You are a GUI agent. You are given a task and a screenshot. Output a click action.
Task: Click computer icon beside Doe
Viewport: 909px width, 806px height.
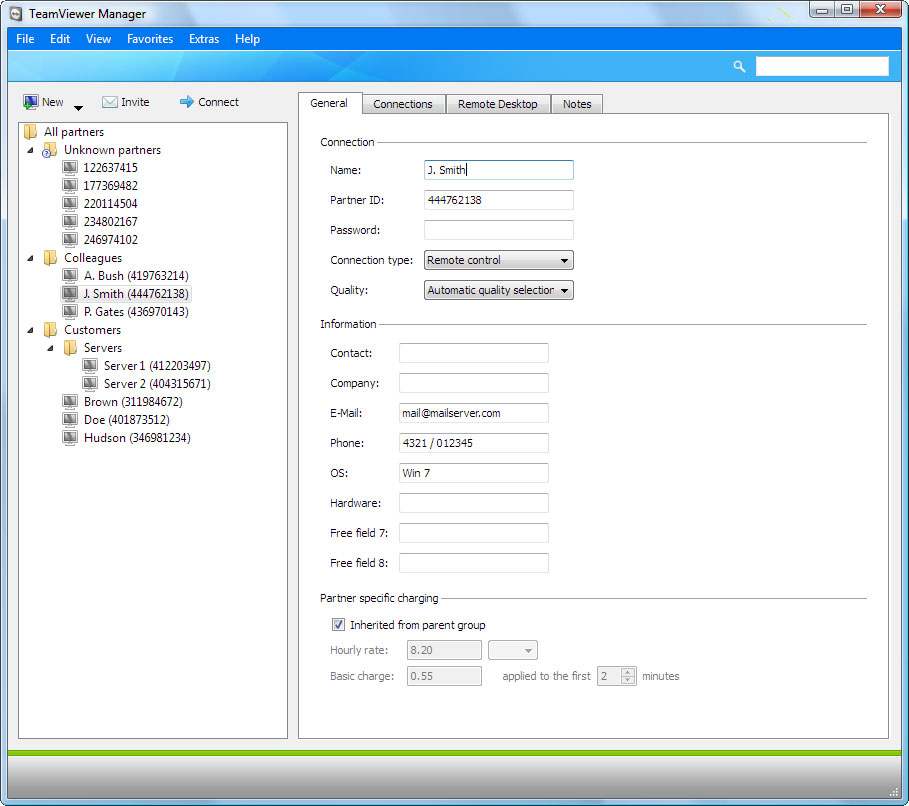pos(70,420)
